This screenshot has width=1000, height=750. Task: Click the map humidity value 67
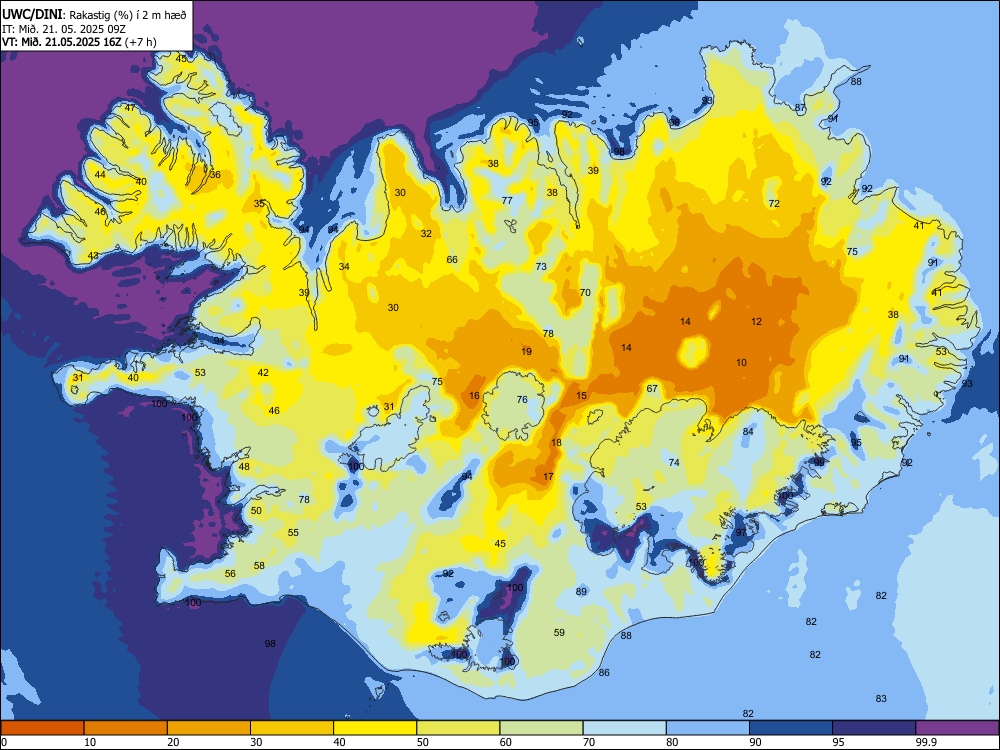click(x=652, y=388)
